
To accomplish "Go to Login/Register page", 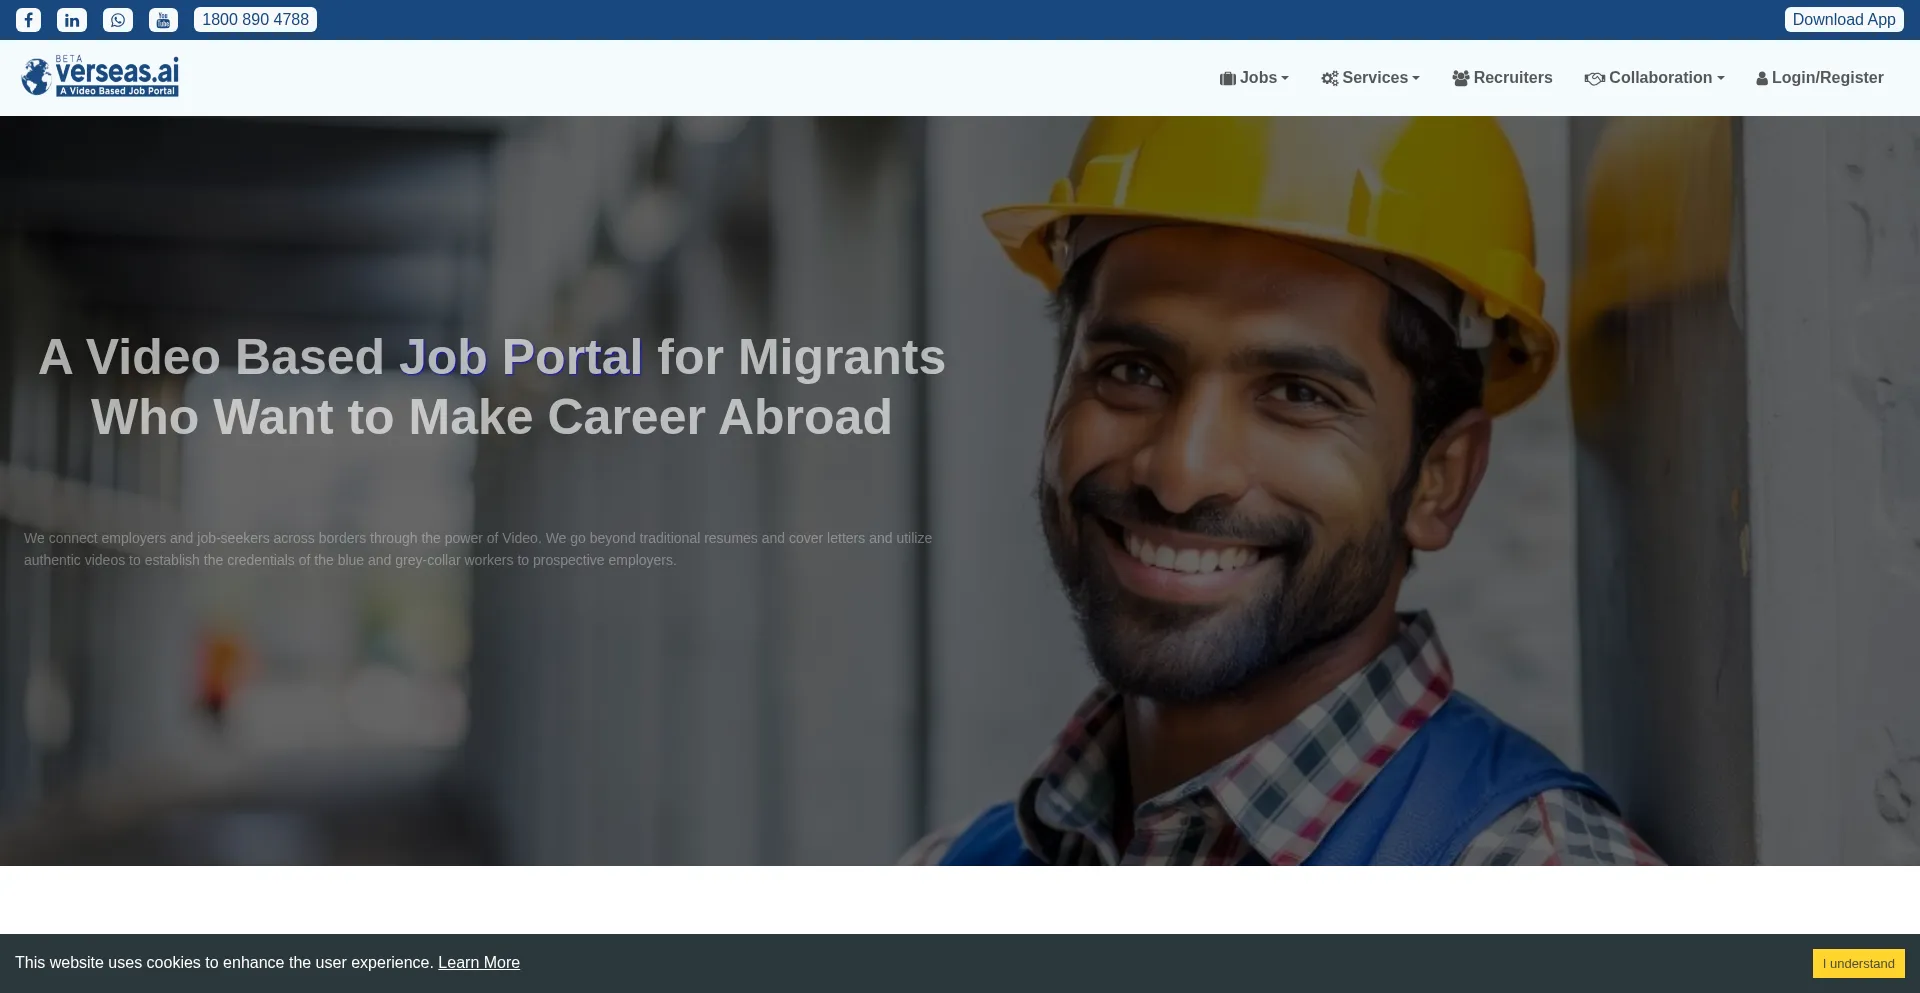I will pos(1827,78).
